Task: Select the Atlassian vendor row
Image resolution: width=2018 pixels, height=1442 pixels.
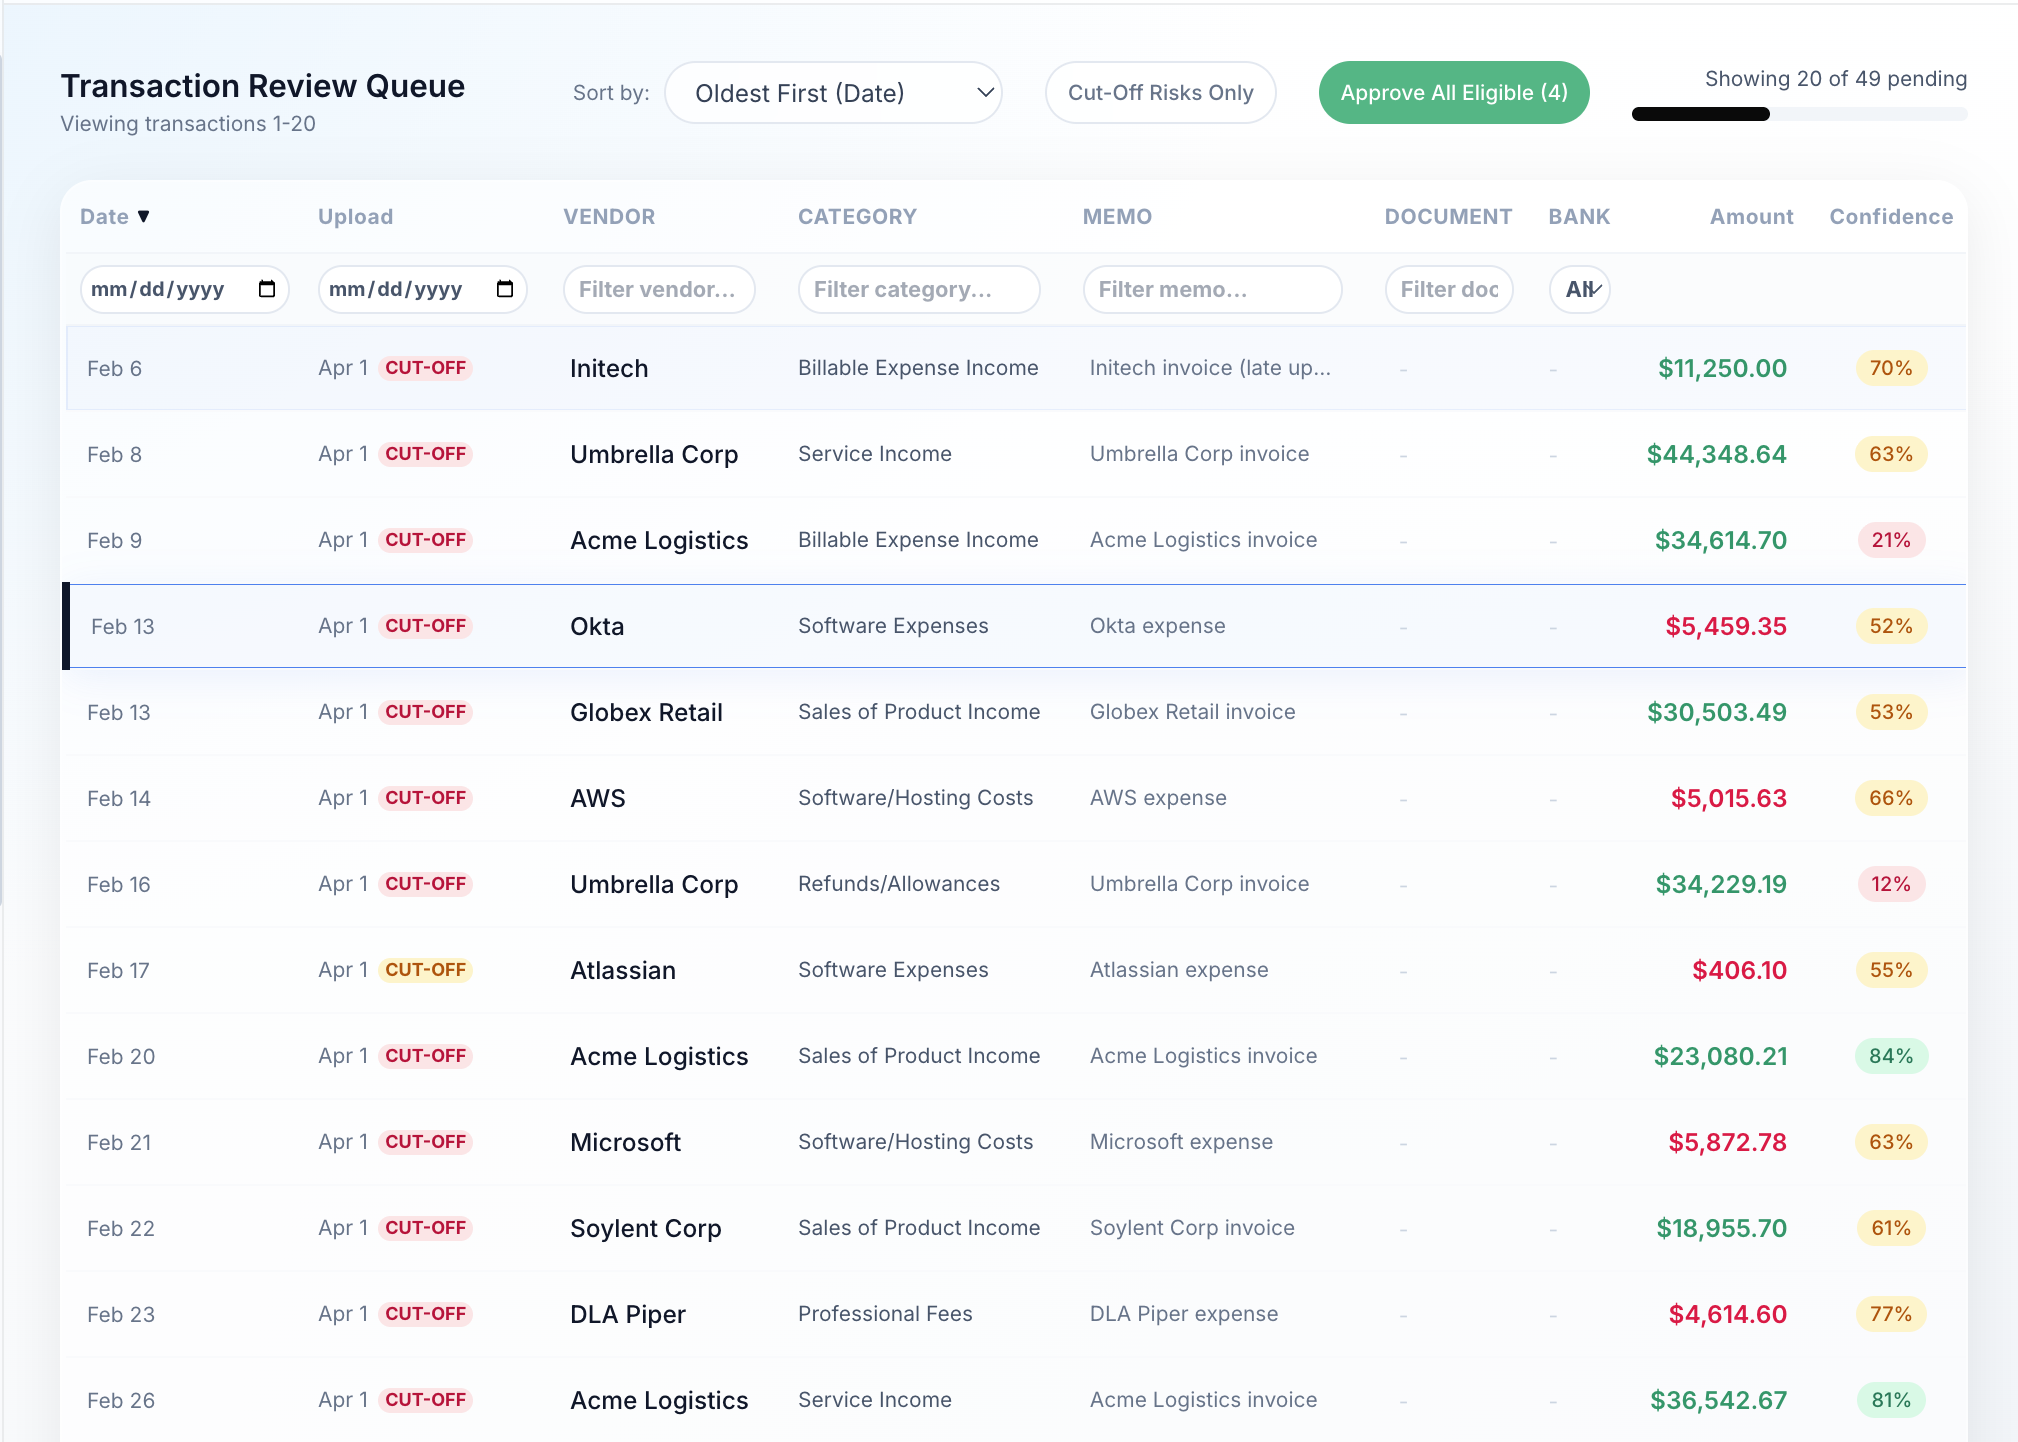Action: point(1014,970)
